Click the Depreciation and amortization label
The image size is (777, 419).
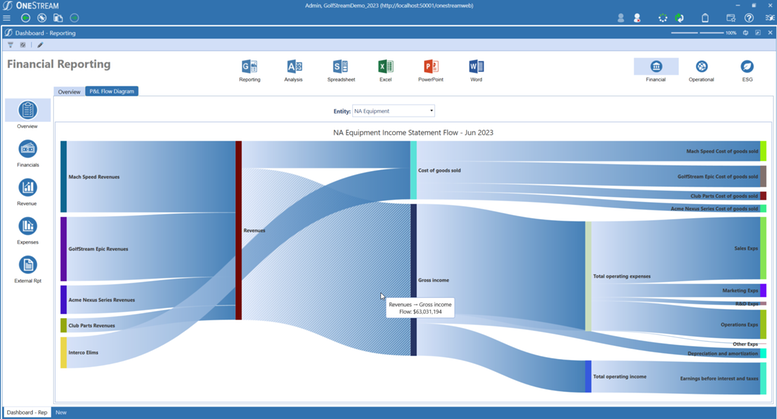click(x=723, y=354)
